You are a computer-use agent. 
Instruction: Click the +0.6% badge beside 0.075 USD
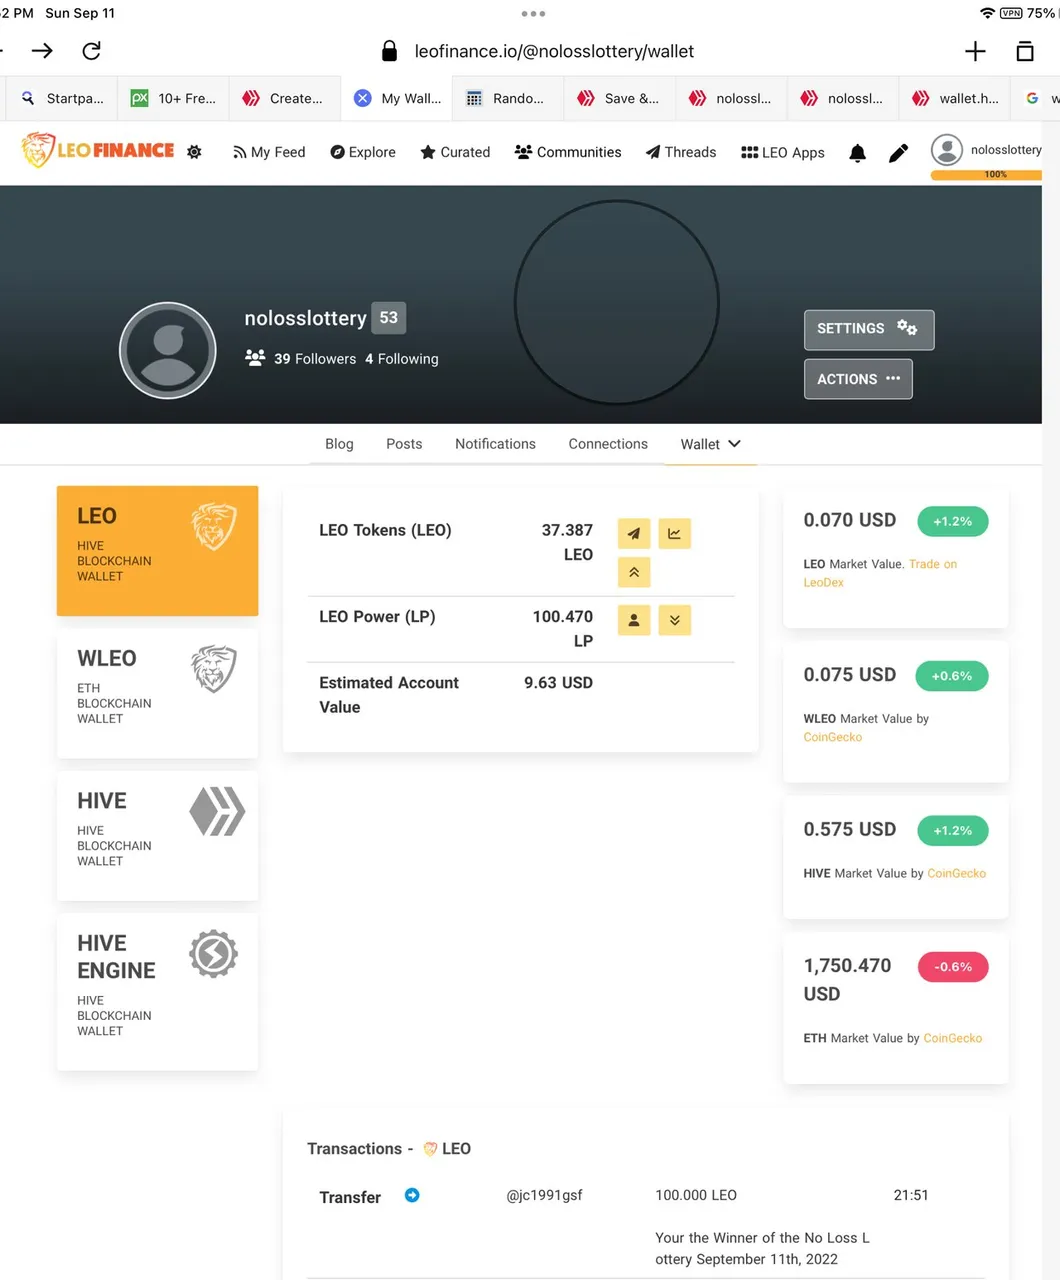click(x=952, y=676)
